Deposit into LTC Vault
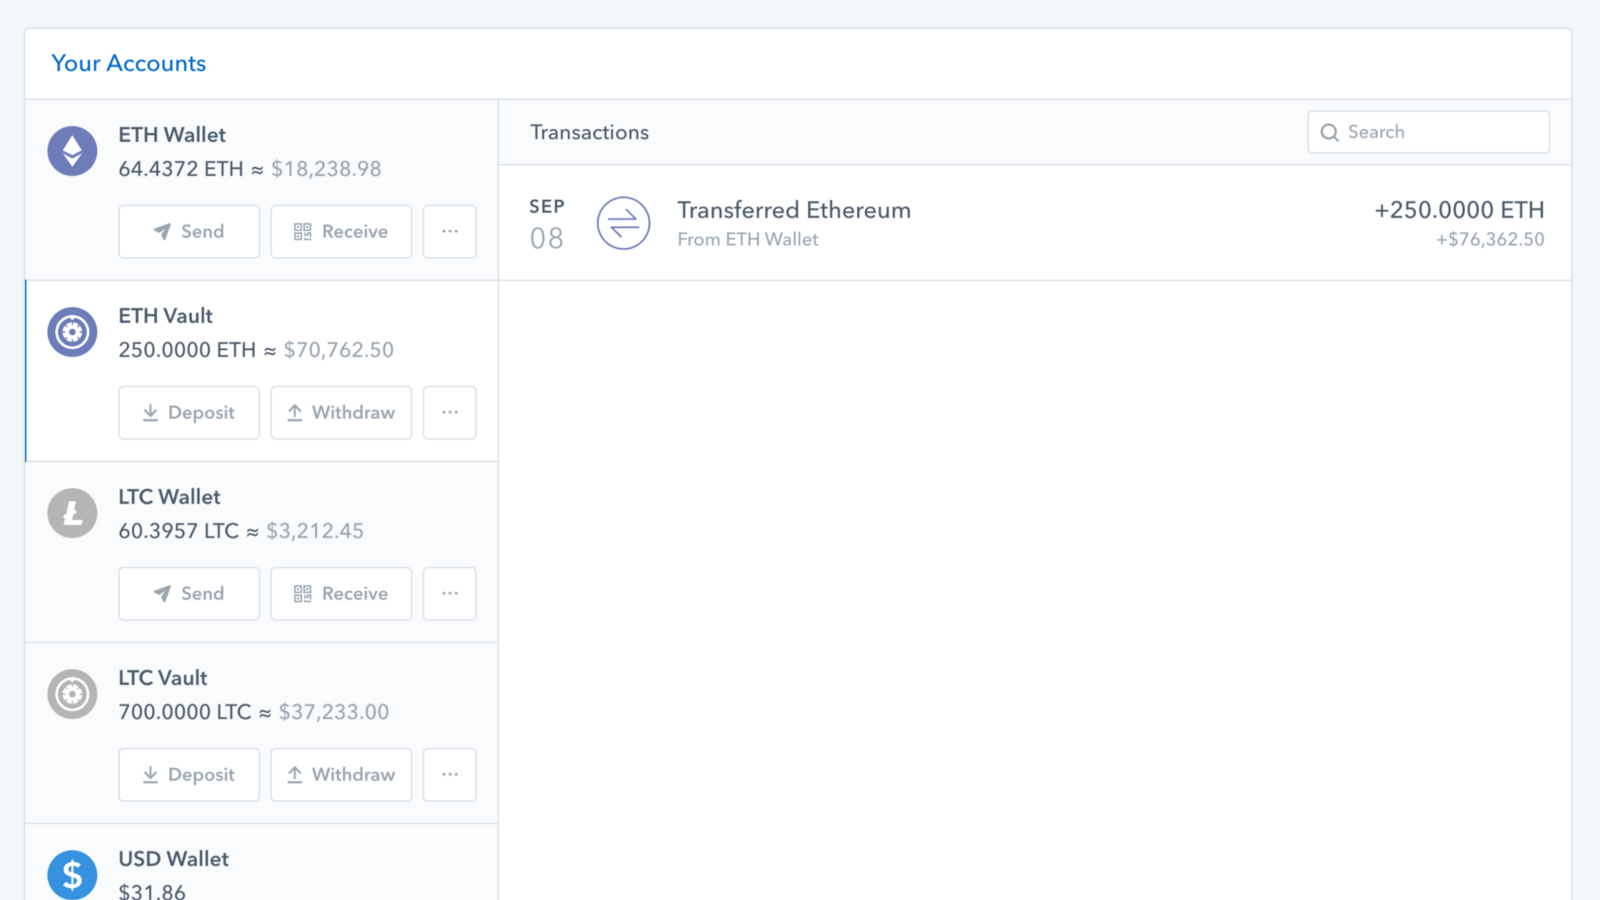1600x900 pixels. (x=189, y=774)
